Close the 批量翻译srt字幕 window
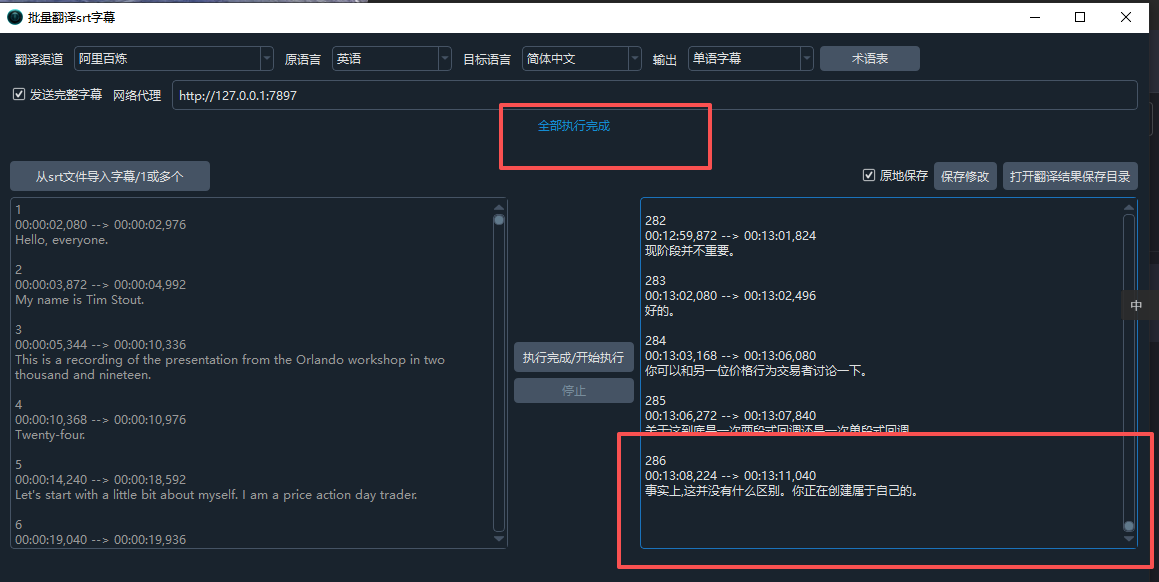Viewport: 1159px width, 582px height. 1126,17
